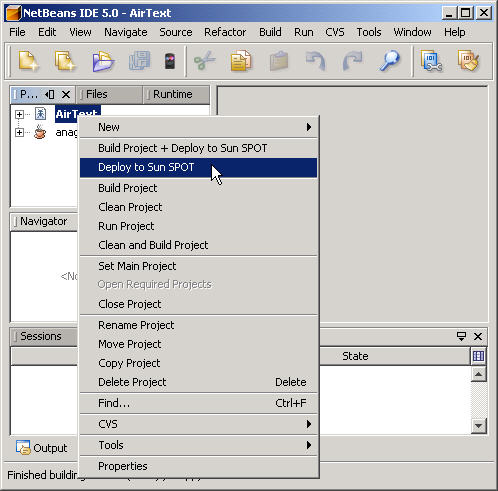Click the Sun SPOT device toolbar icon
498x491 pixels.
pyautogui.click(x=170, y=61)
